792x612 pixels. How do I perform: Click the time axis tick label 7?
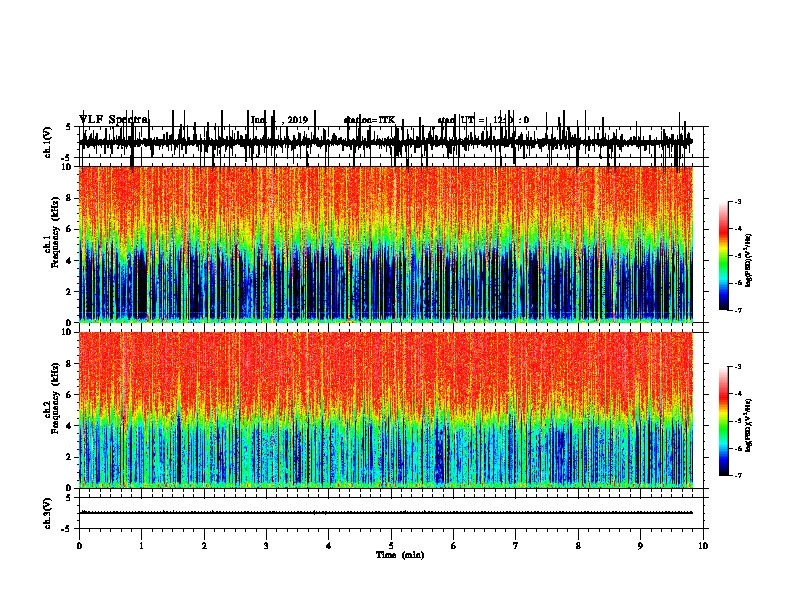[x=516, y=546]
